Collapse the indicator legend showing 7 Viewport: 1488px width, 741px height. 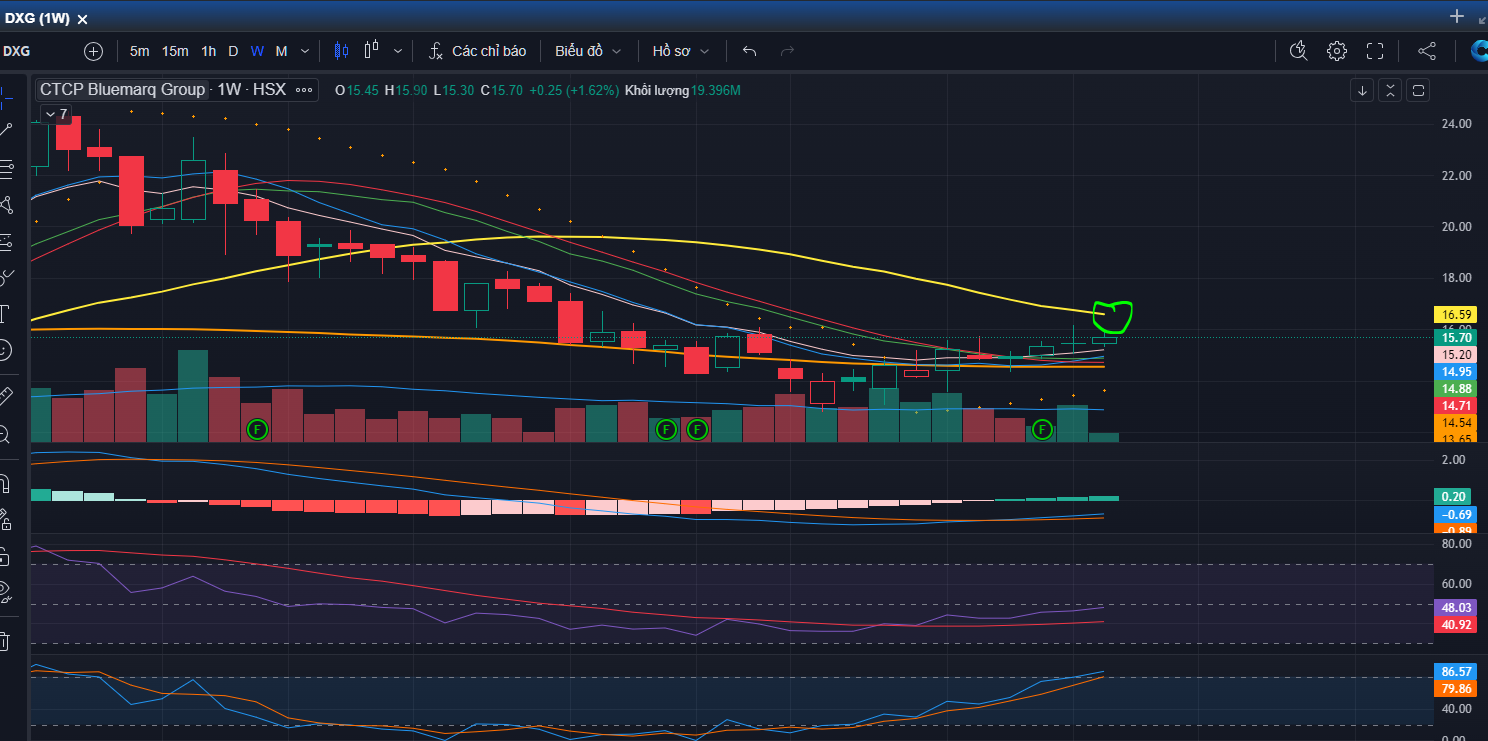pyautogui.click(x=56, y=114)
